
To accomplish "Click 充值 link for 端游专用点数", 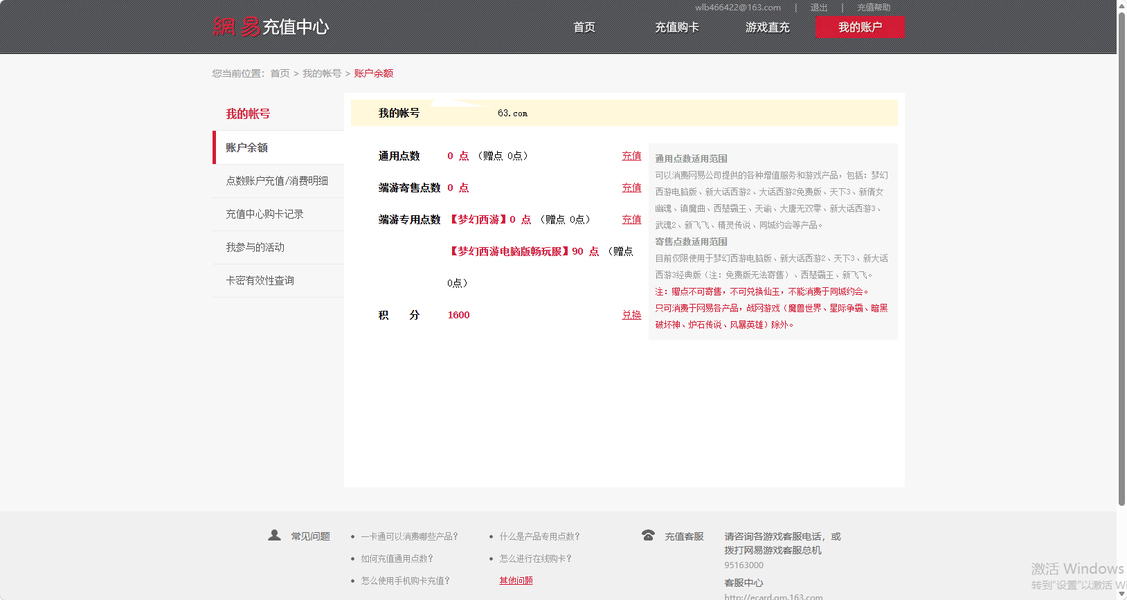I will click(x=631, y=219).
